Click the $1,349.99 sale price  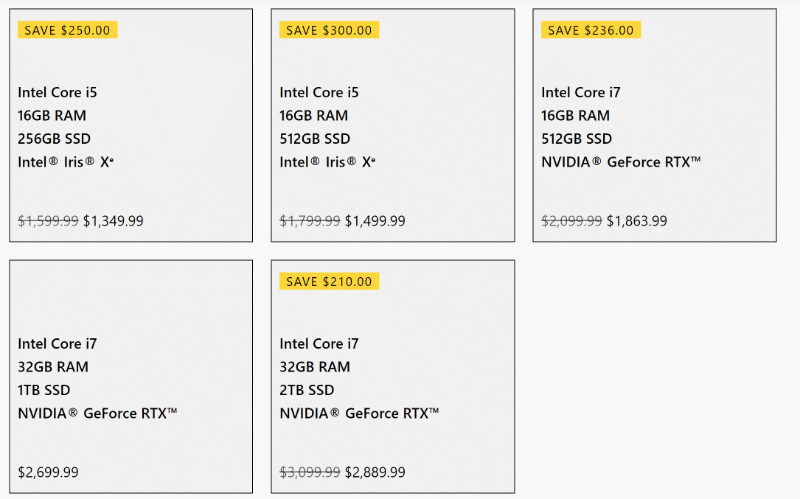tap(113, 221)
